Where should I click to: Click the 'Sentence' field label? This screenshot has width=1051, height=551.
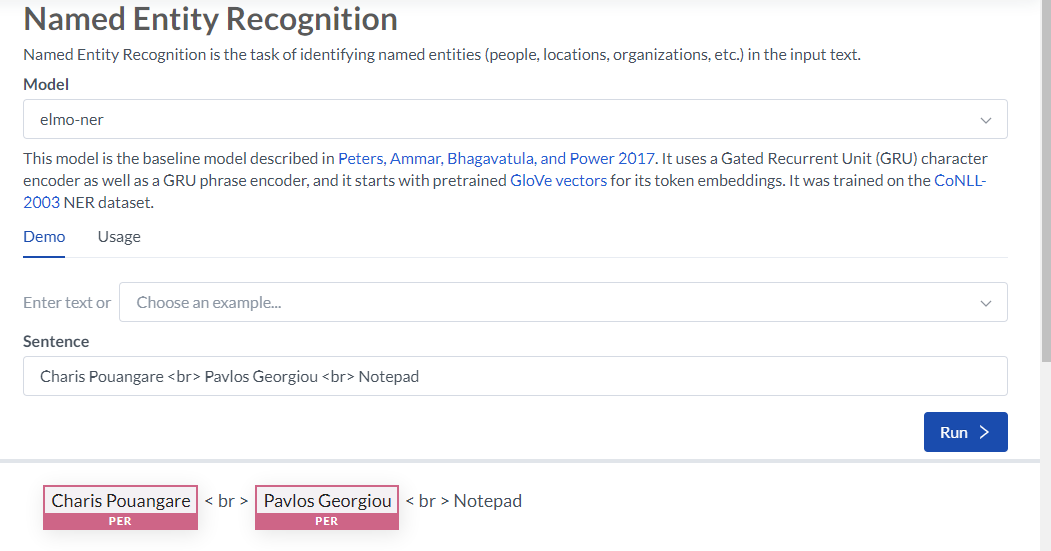56,341
